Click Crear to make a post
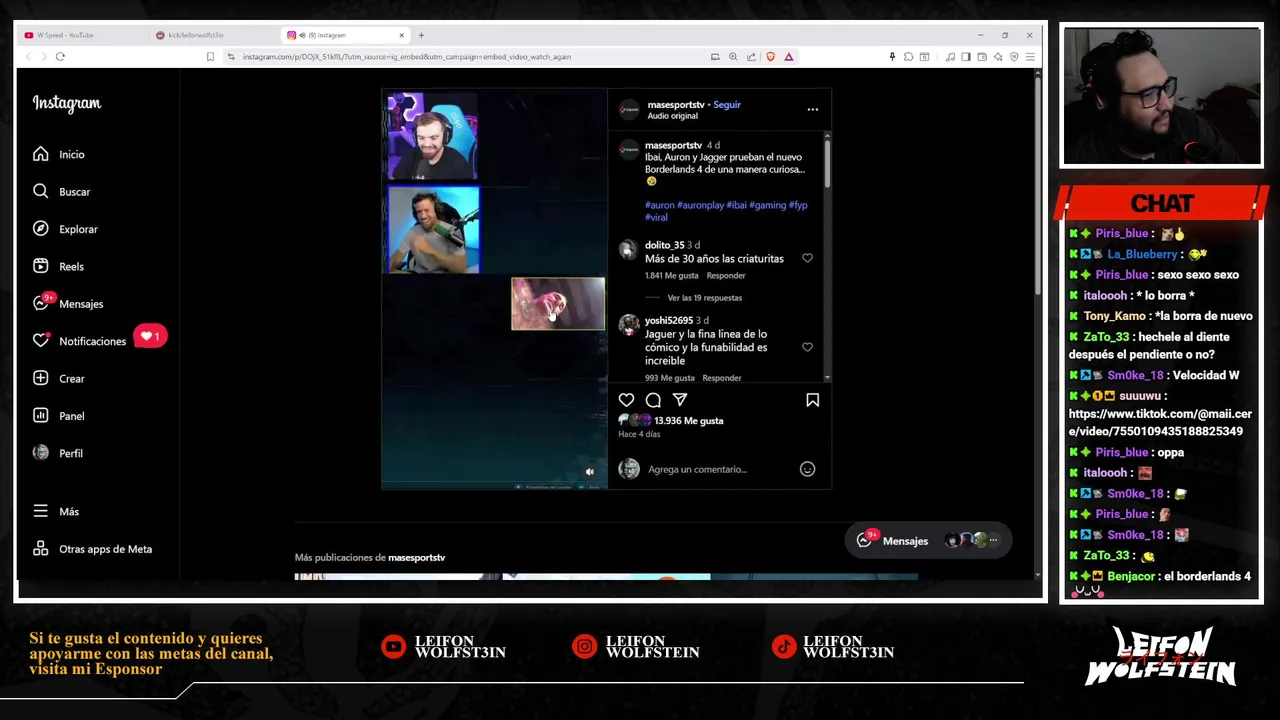 pyautogui.click(x=58, y=378)
